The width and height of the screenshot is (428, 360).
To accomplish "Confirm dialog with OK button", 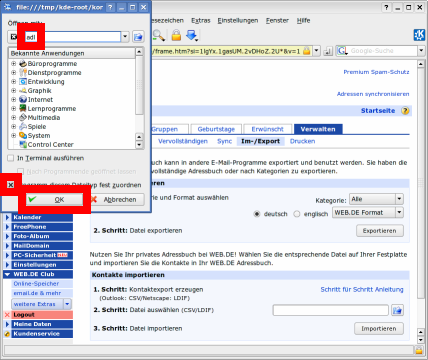I will pyautogui.click(x=55, y=199).
